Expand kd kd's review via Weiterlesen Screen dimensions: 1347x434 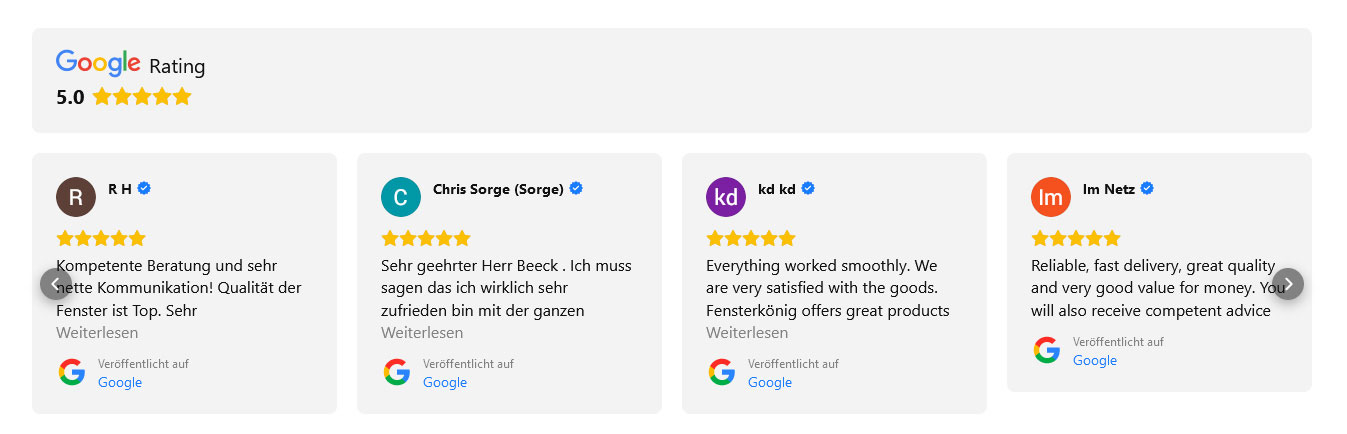click(x=747, y=332)
